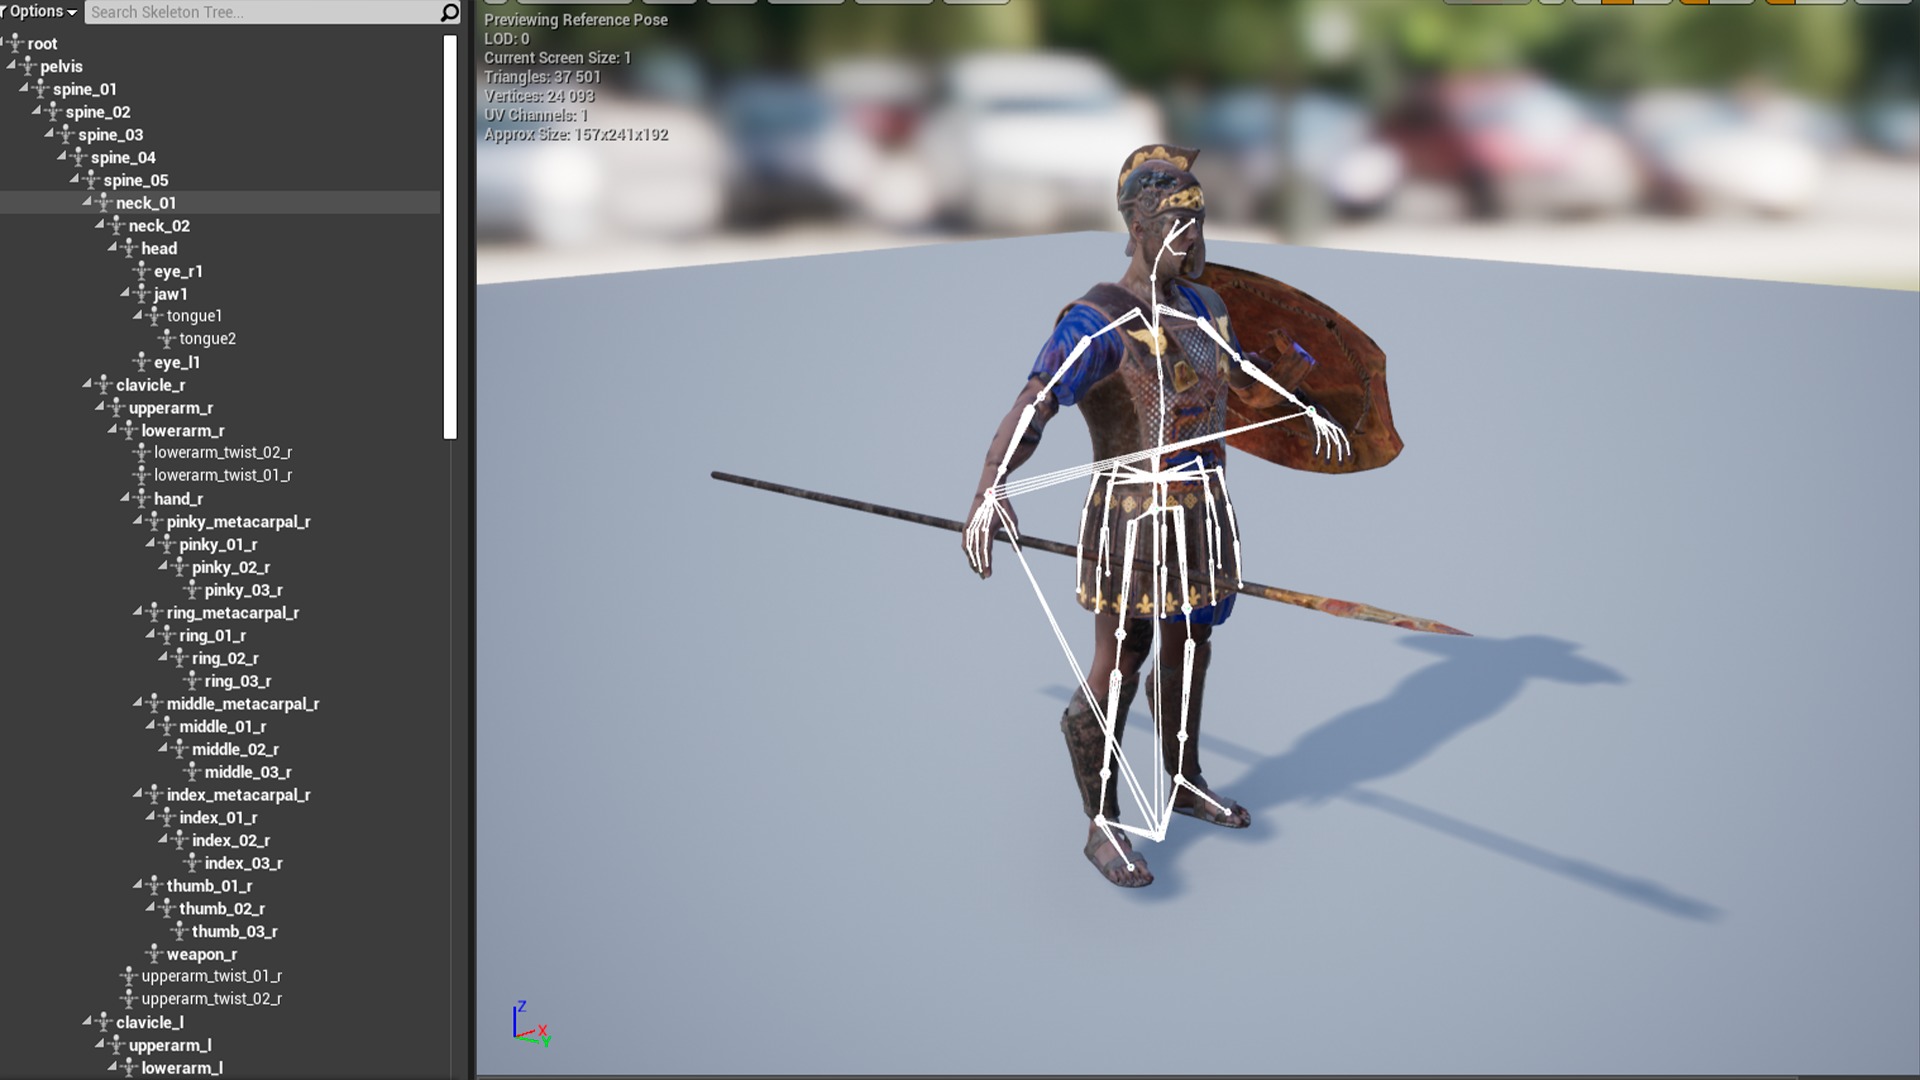Collapse the neck_02 node arrow
The height and width of the screenshot is (1080, 1920).
[100, 225]
